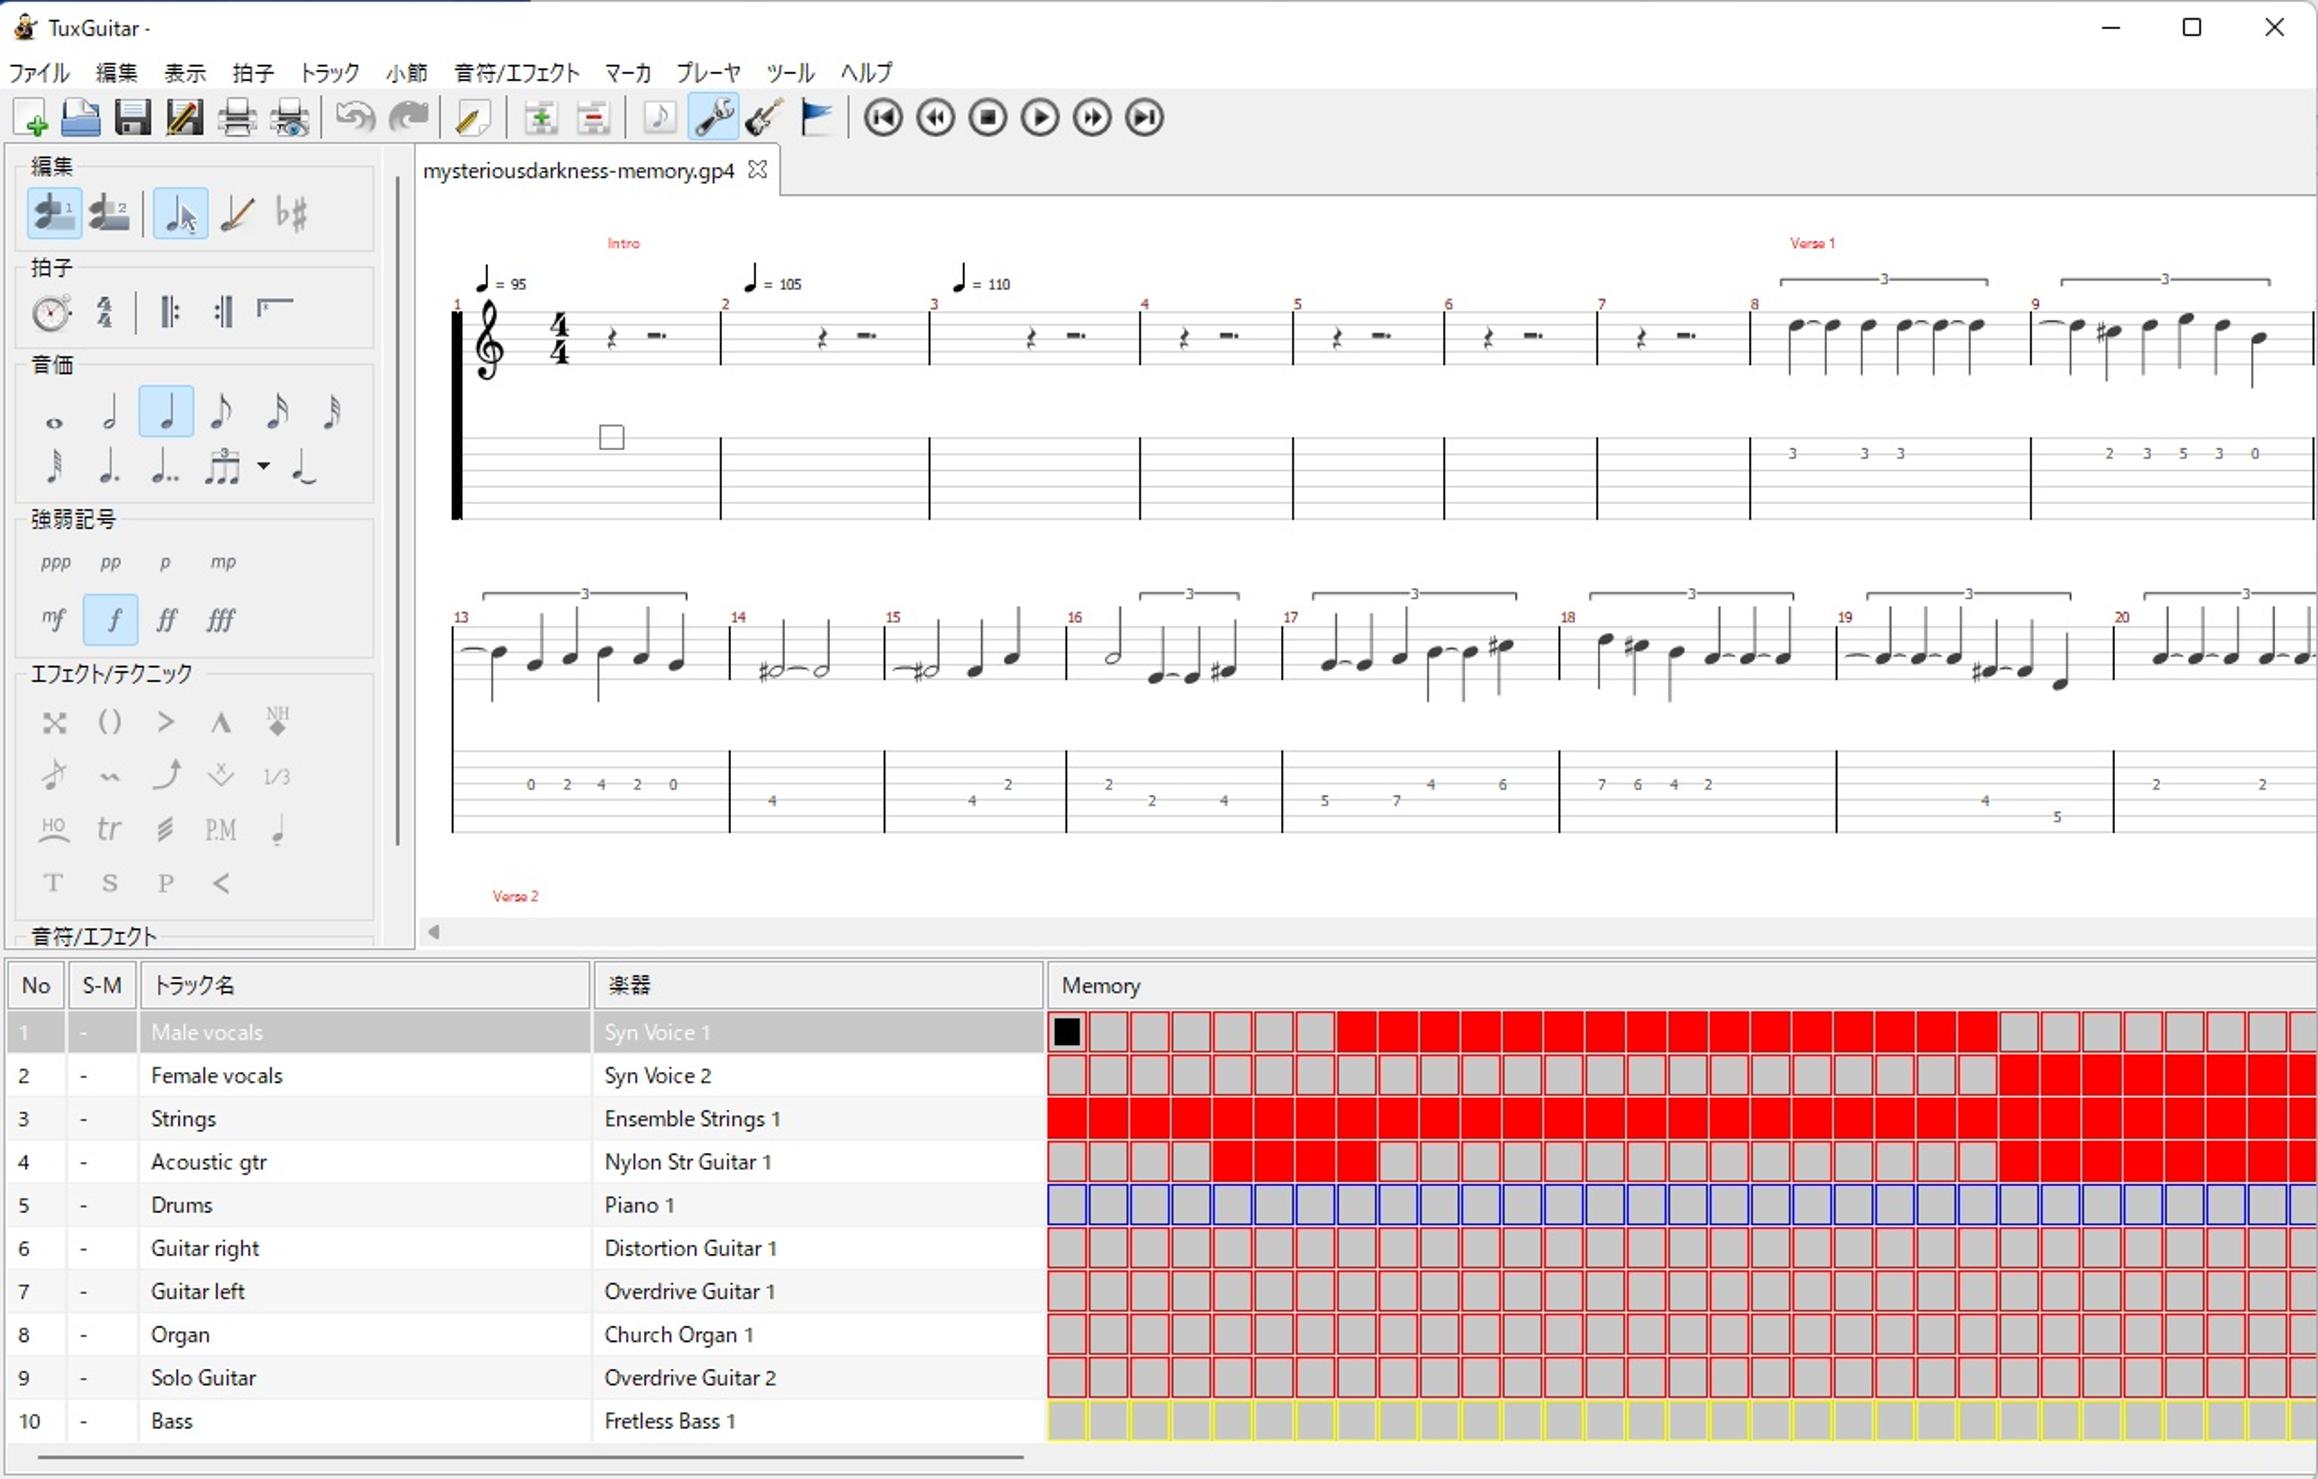The width and height of the screenshot is (2318, 1479).
Task: Toggle the palm mute PM effect
Action: [x=220, y=830]
